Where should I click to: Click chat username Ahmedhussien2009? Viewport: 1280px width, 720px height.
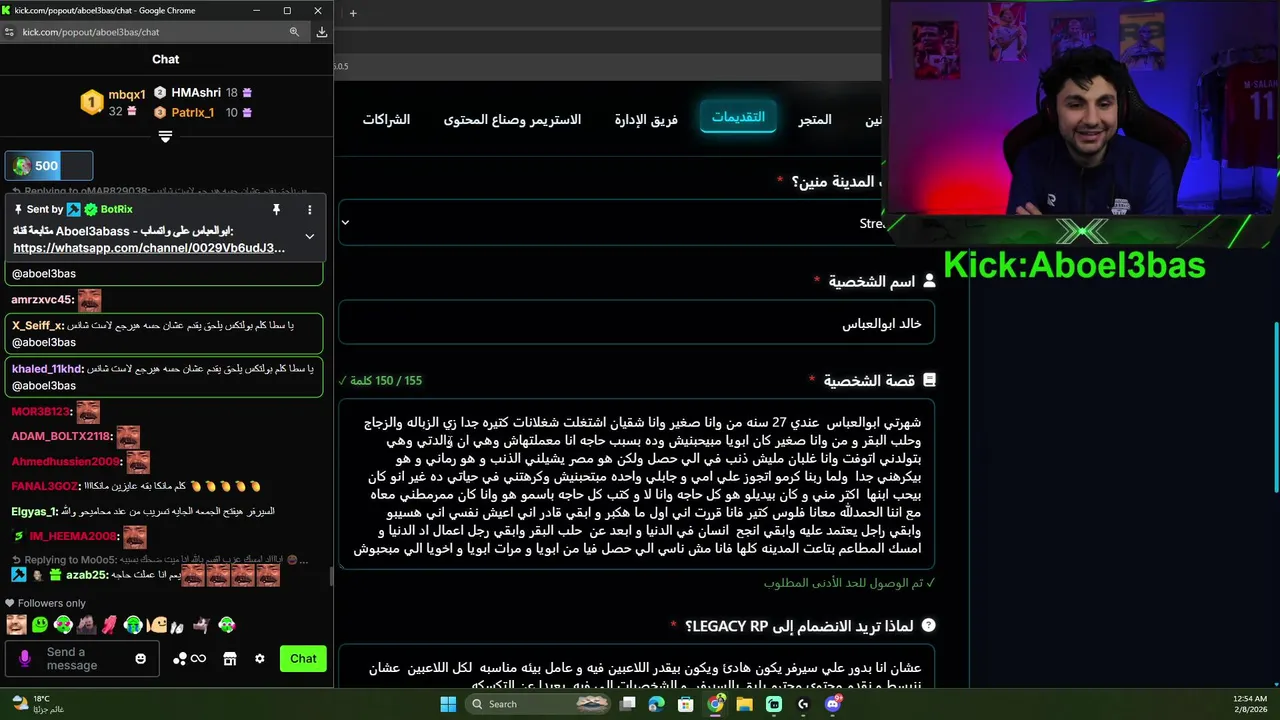65,462
